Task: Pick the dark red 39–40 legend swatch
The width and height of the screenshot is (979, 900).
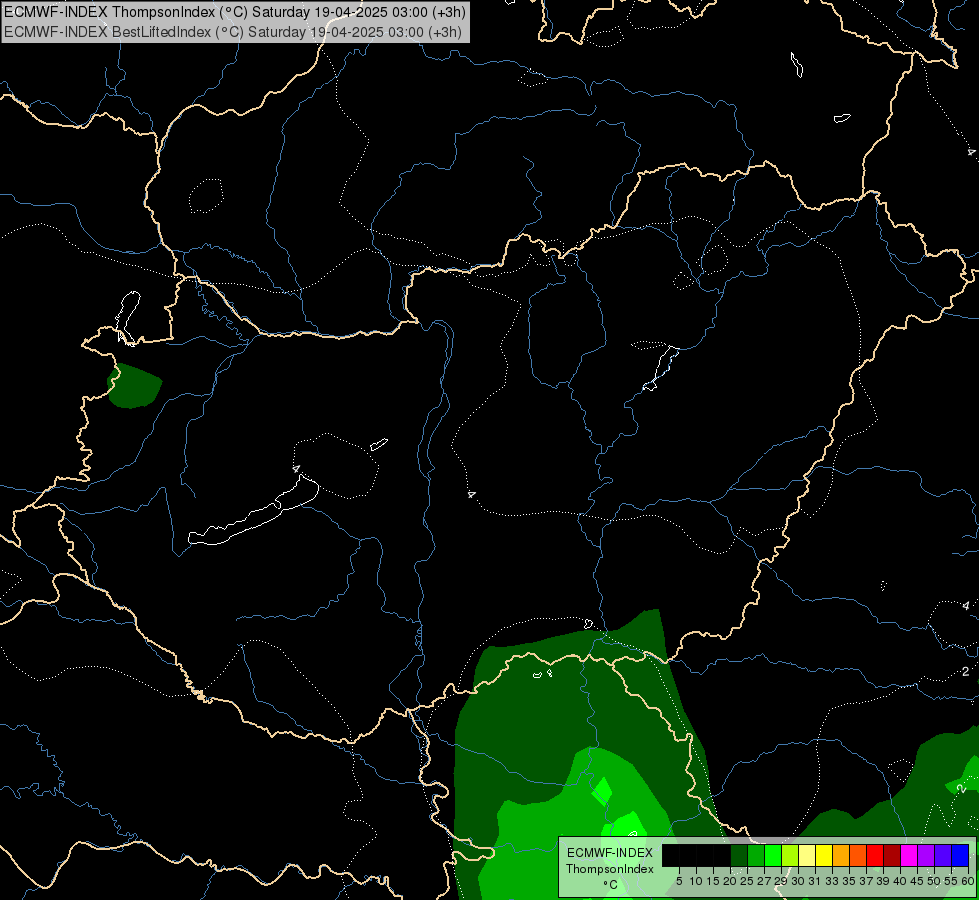Action: pos(892,856)
